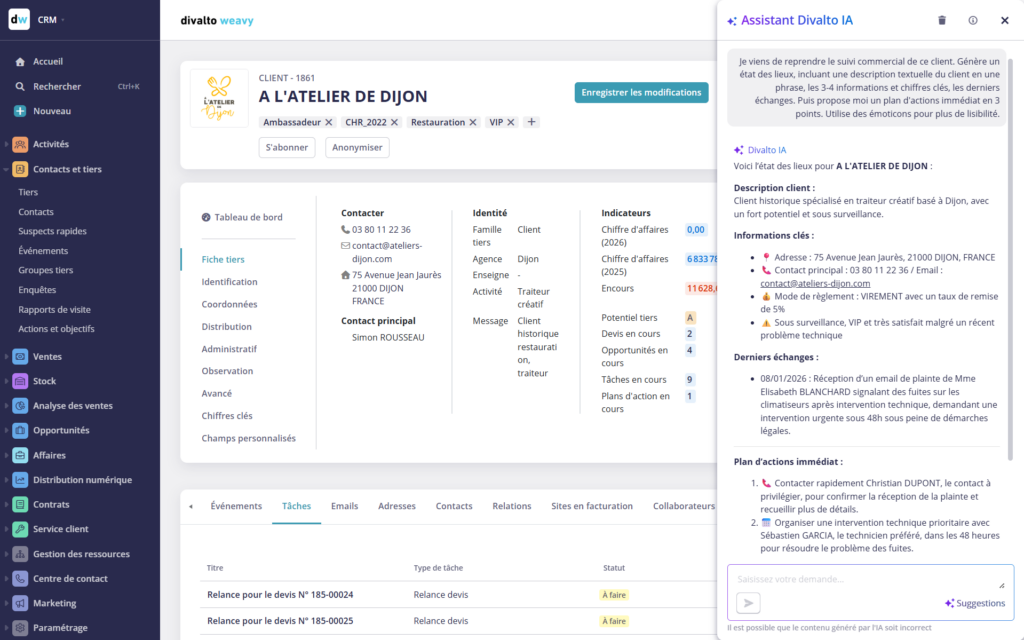Image resolution: width=1024 pixels, height=640 pixels.
Task: Expand the Stock sidebar section
Action: click(x=44, y=381)
